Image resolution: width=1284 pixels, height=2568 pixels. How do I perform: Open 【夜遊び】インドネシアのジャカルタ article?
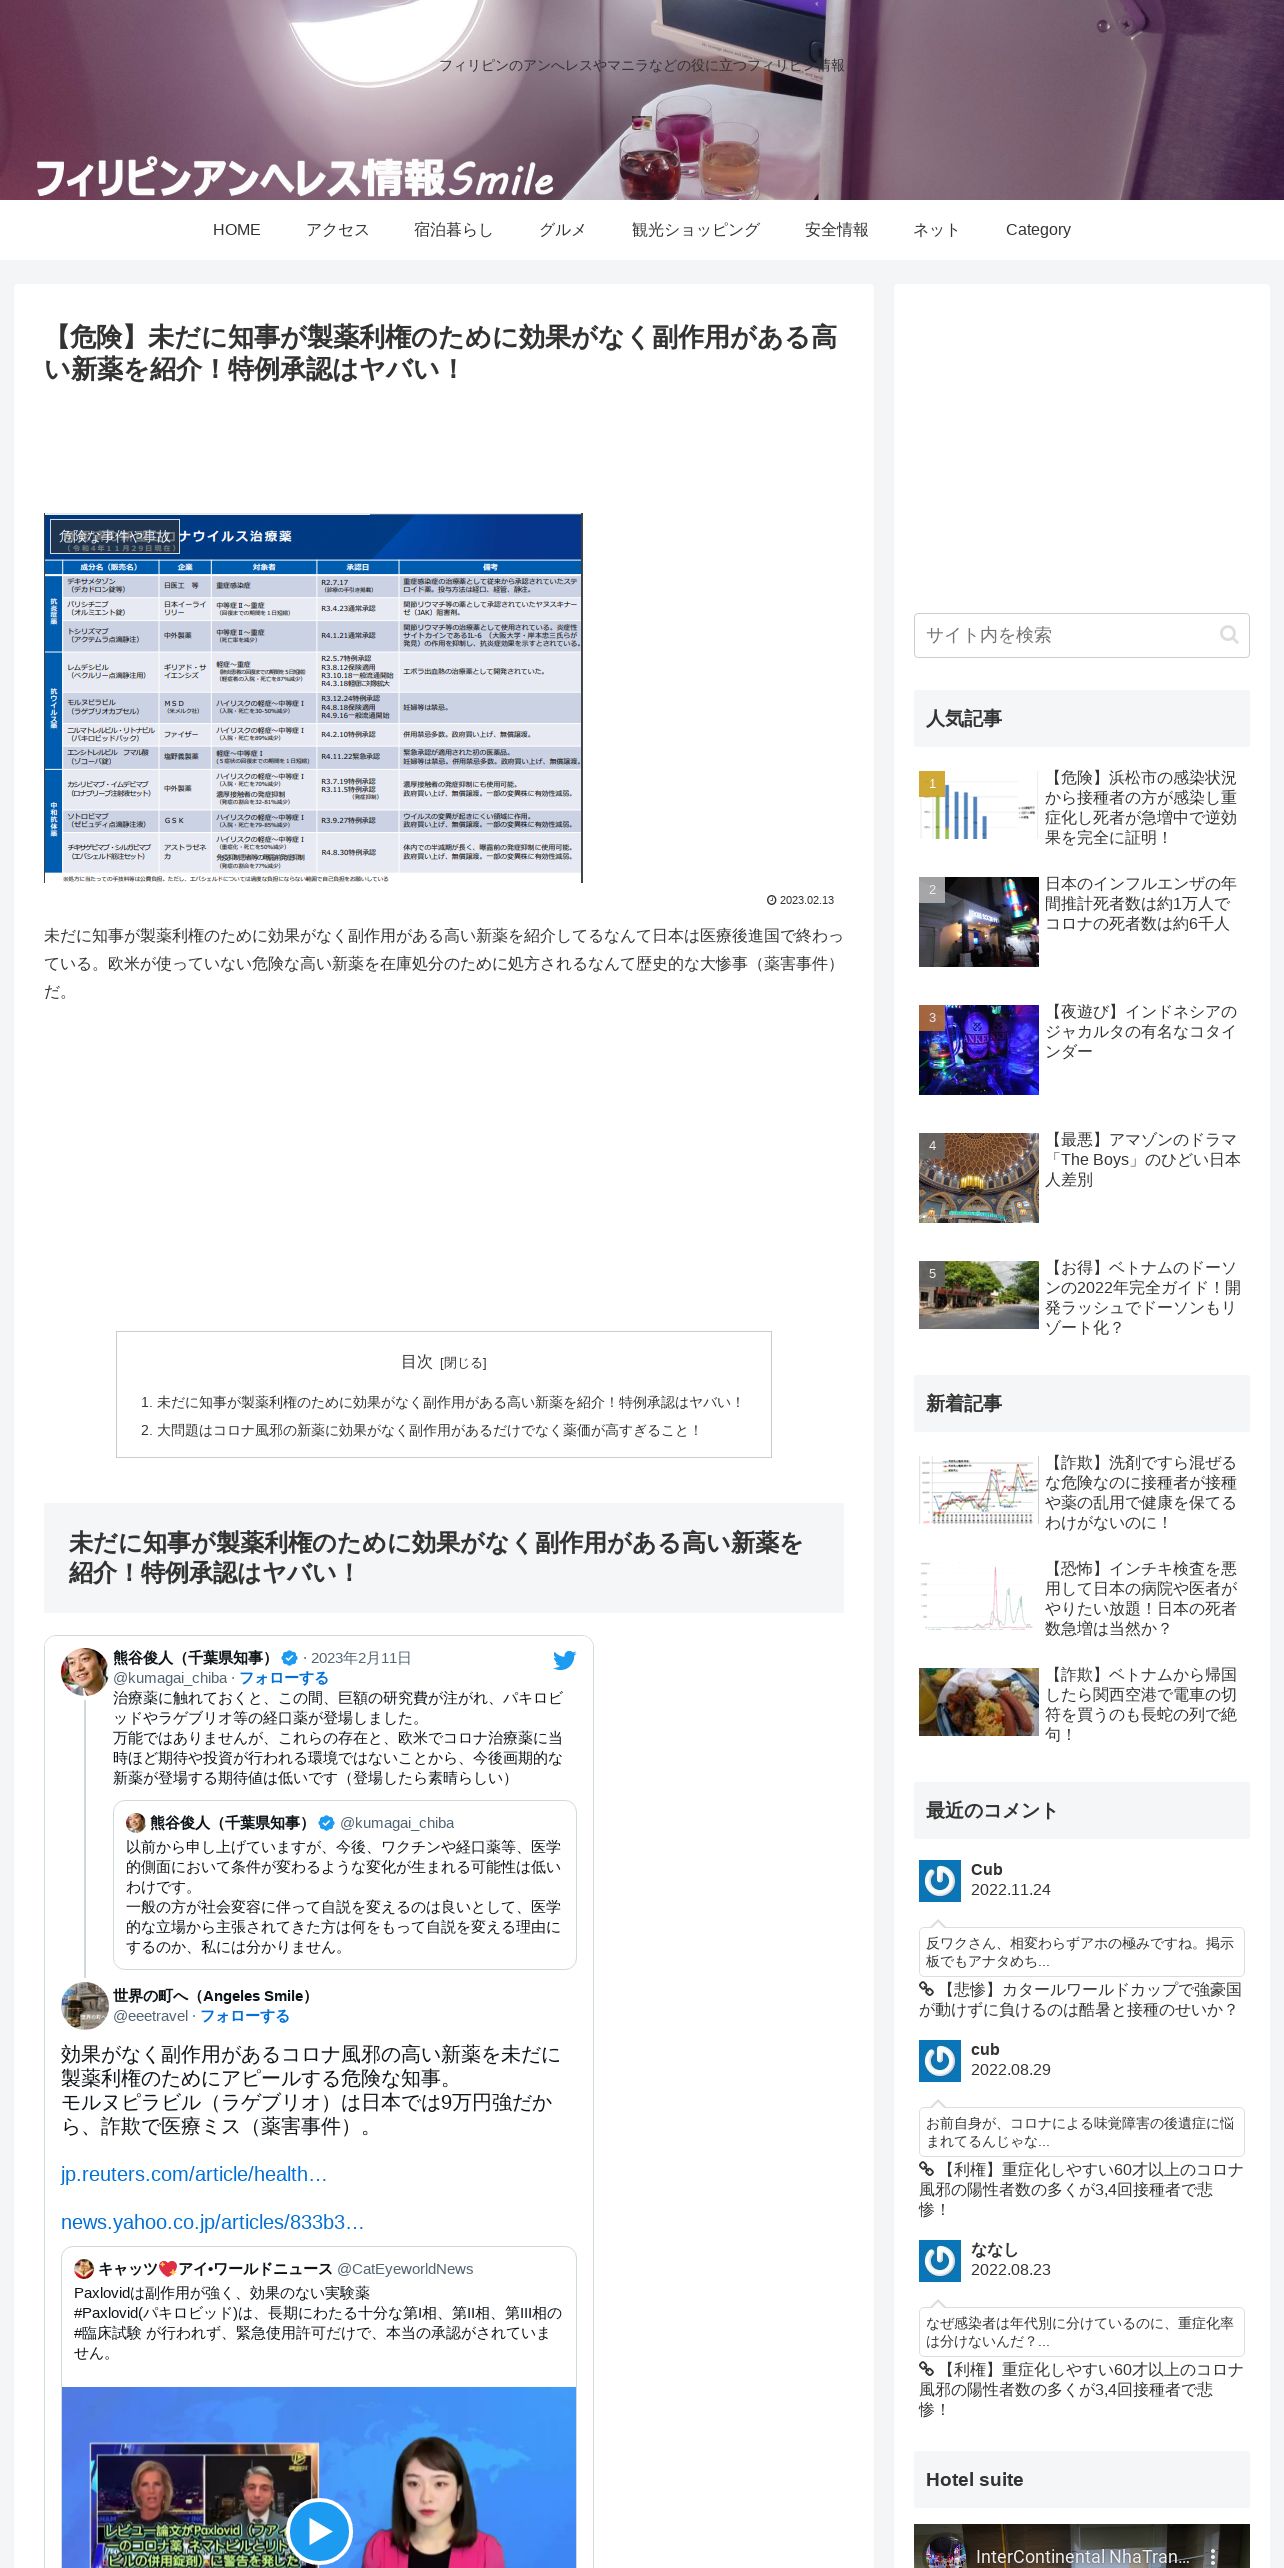point(1141,1031)
